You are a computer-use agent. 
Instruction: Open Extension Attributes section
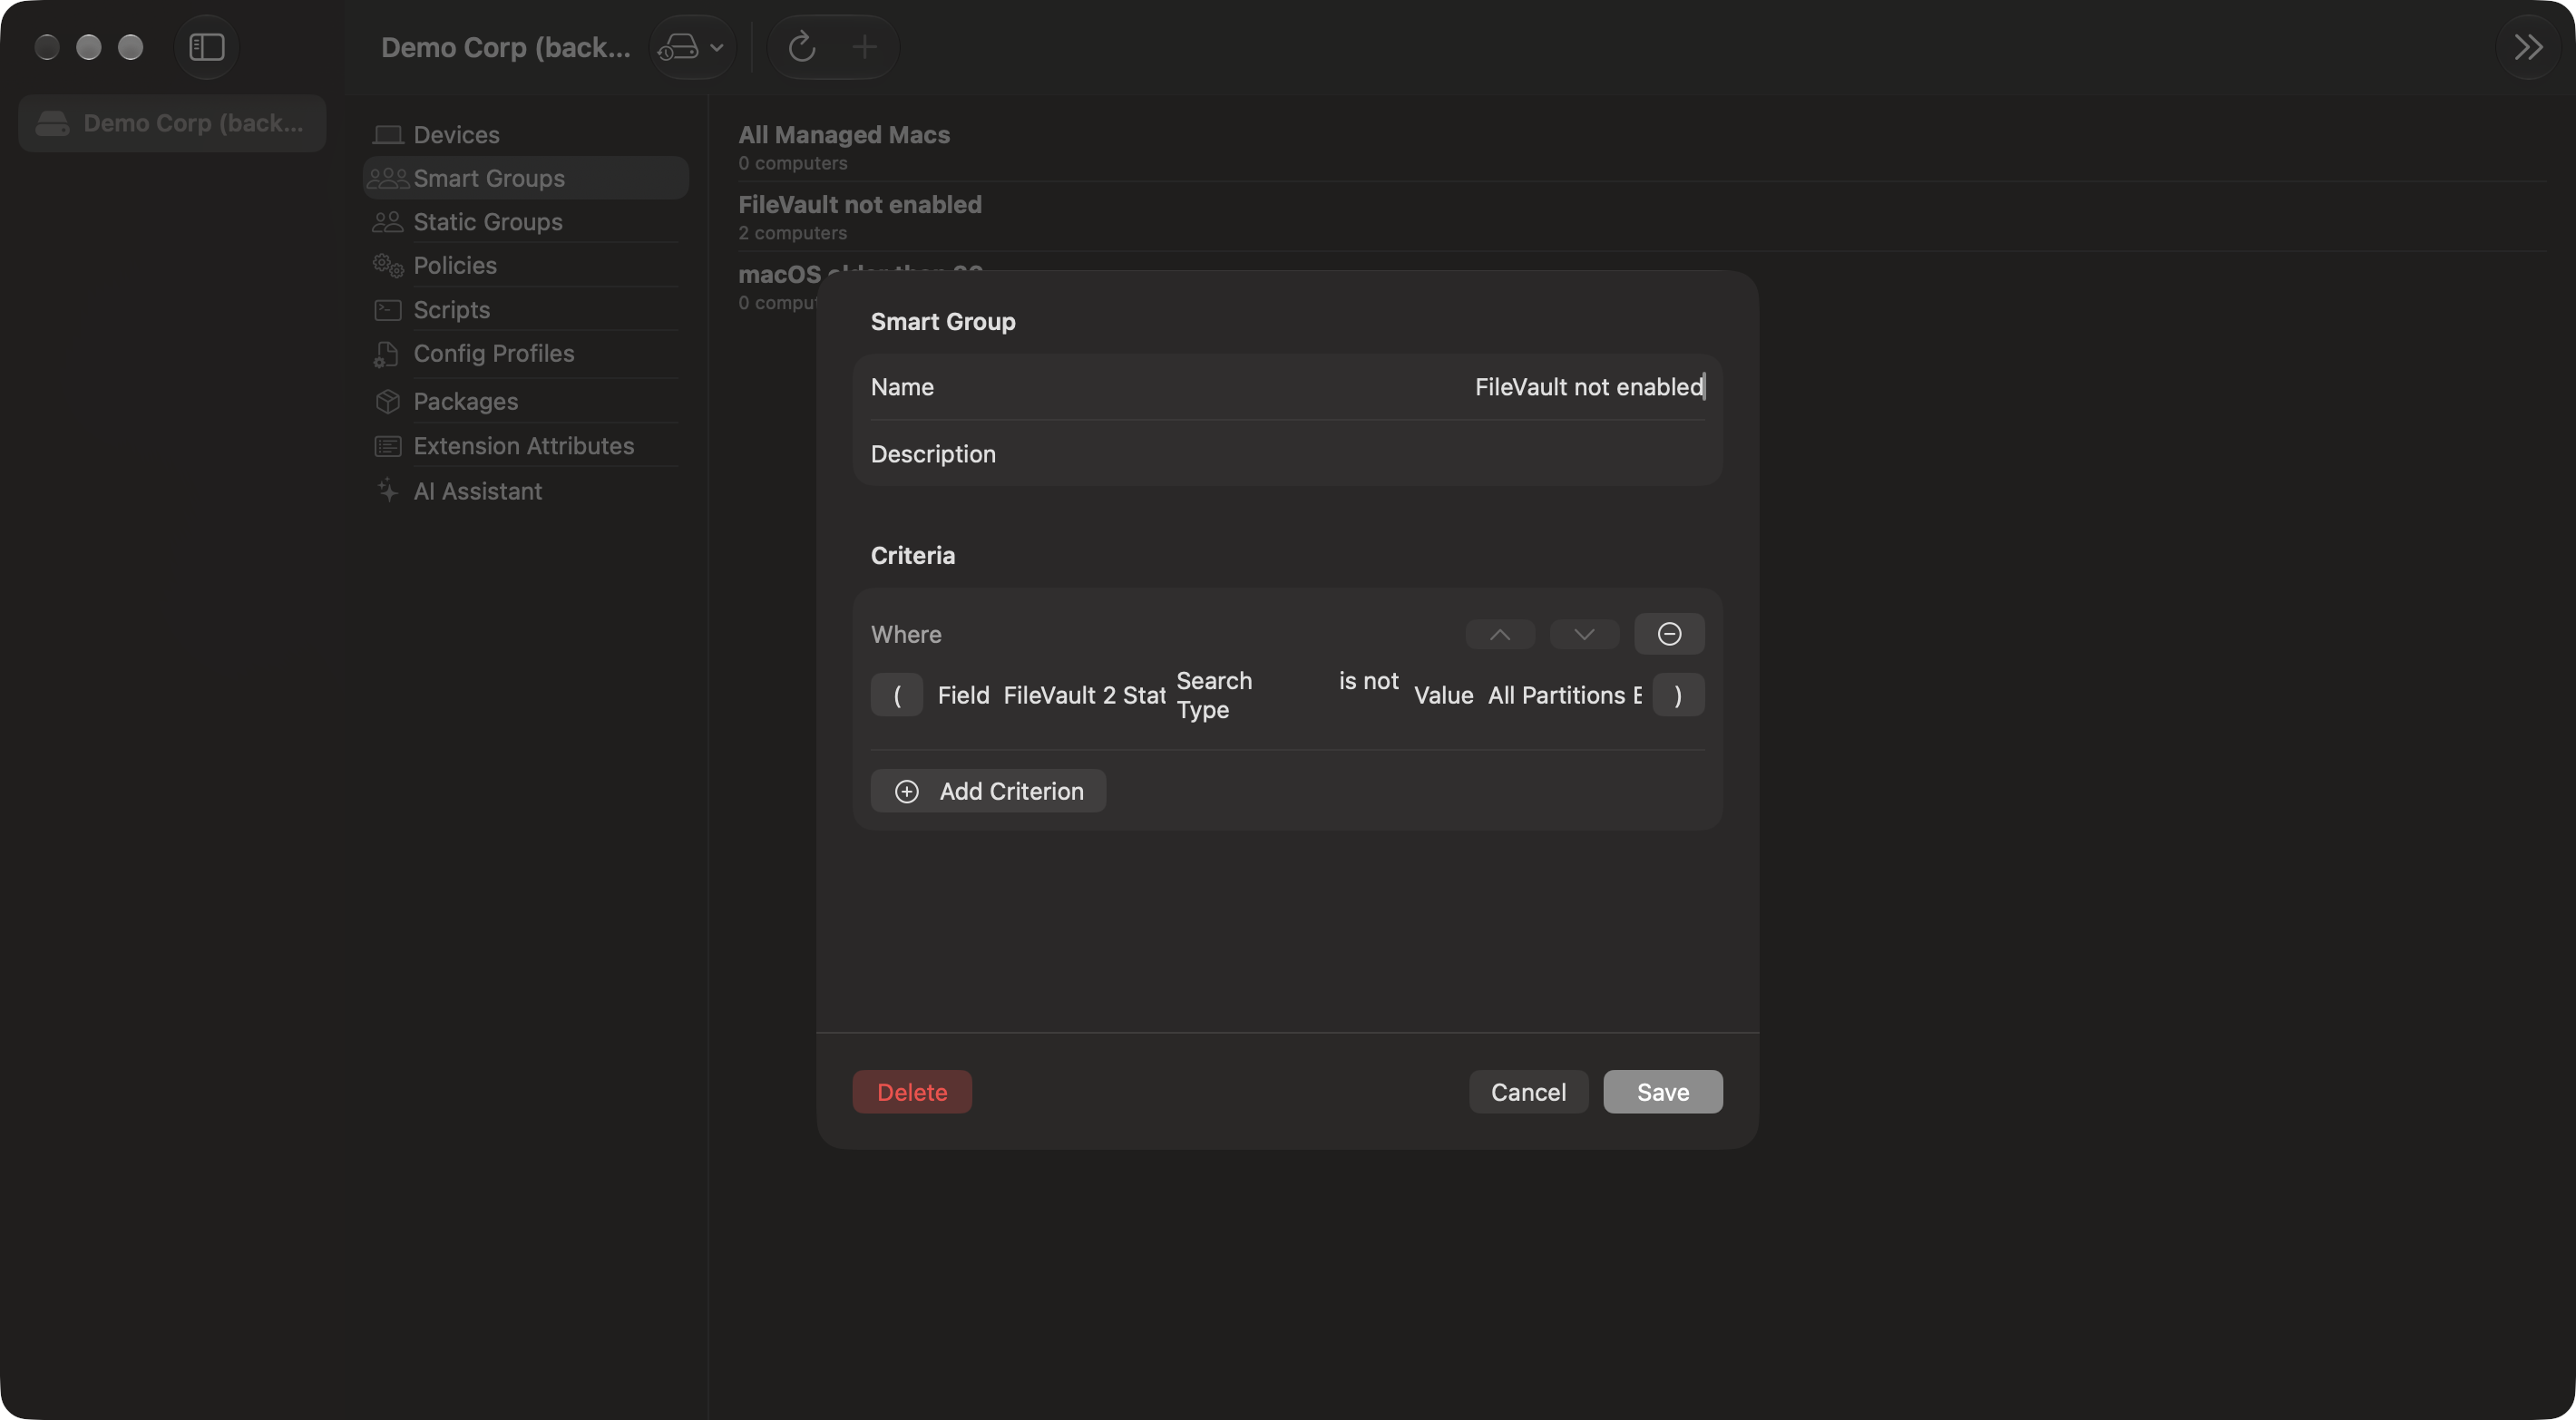(x=525, y=445)
